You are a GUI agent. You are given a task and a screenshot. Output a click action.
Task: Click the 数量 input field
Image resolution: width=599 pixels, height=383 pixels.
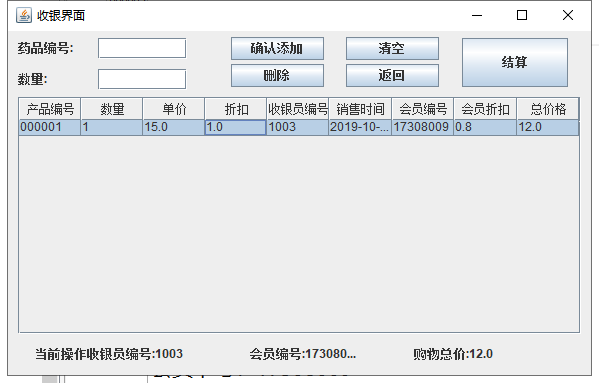[142, 79]
